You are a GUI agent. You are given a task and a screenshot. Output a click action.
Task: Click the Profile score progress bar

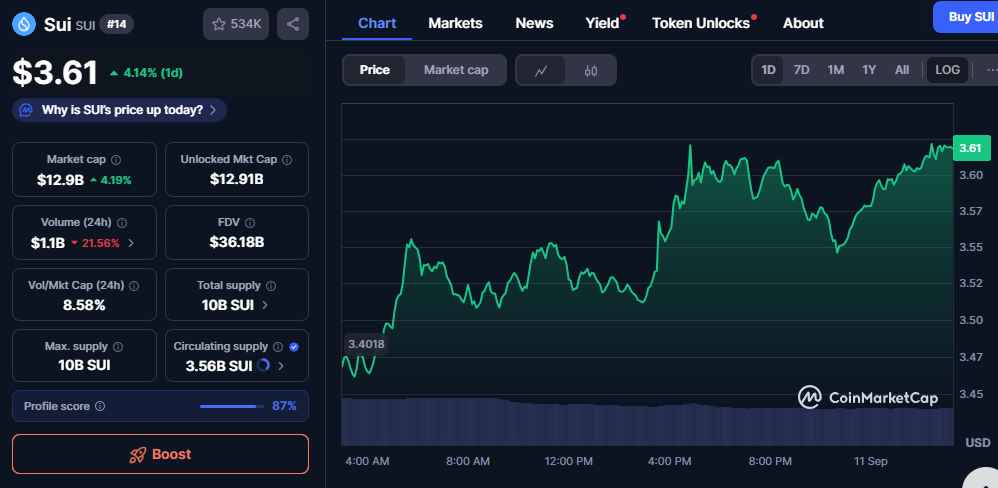coord(229,407)
